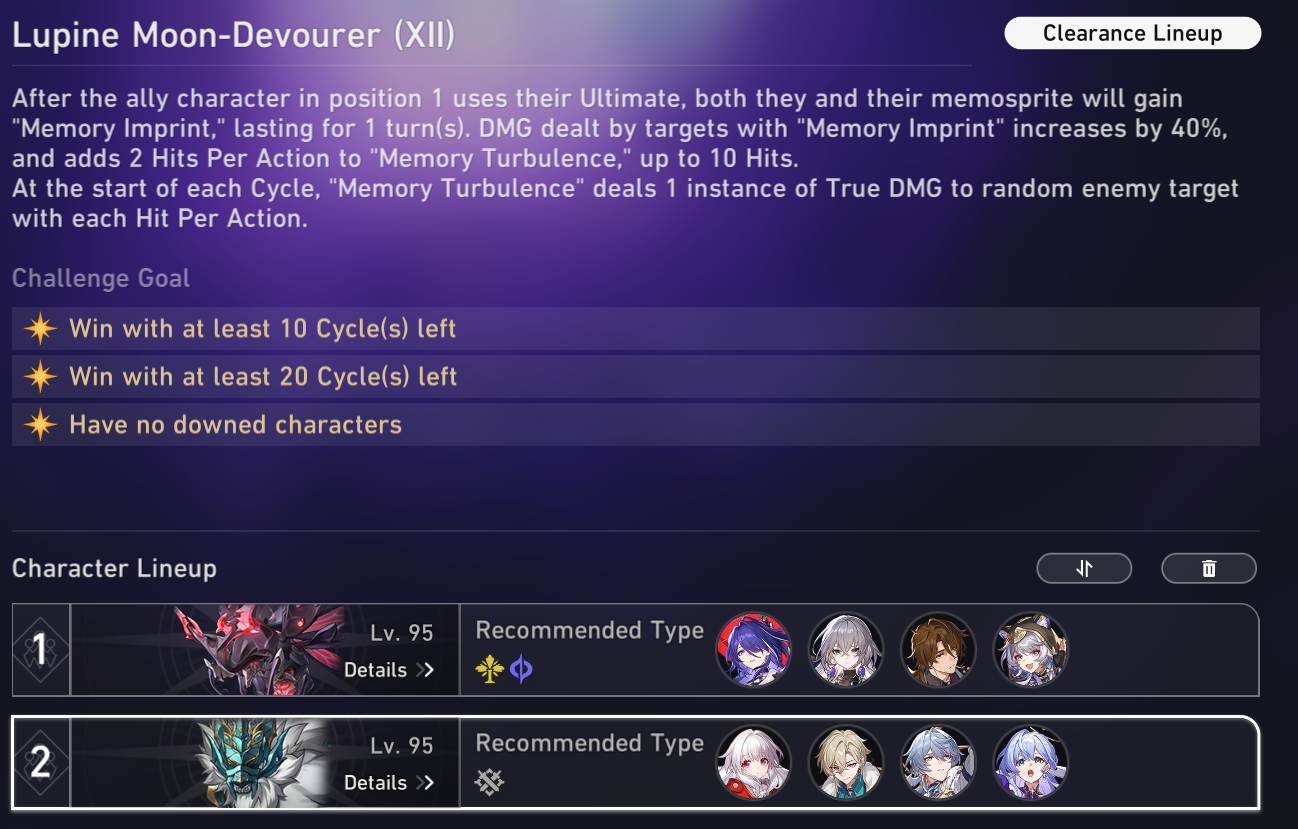Select the blond male character portrait in lineup 2
1298x829 pixels.
[846, 763]
